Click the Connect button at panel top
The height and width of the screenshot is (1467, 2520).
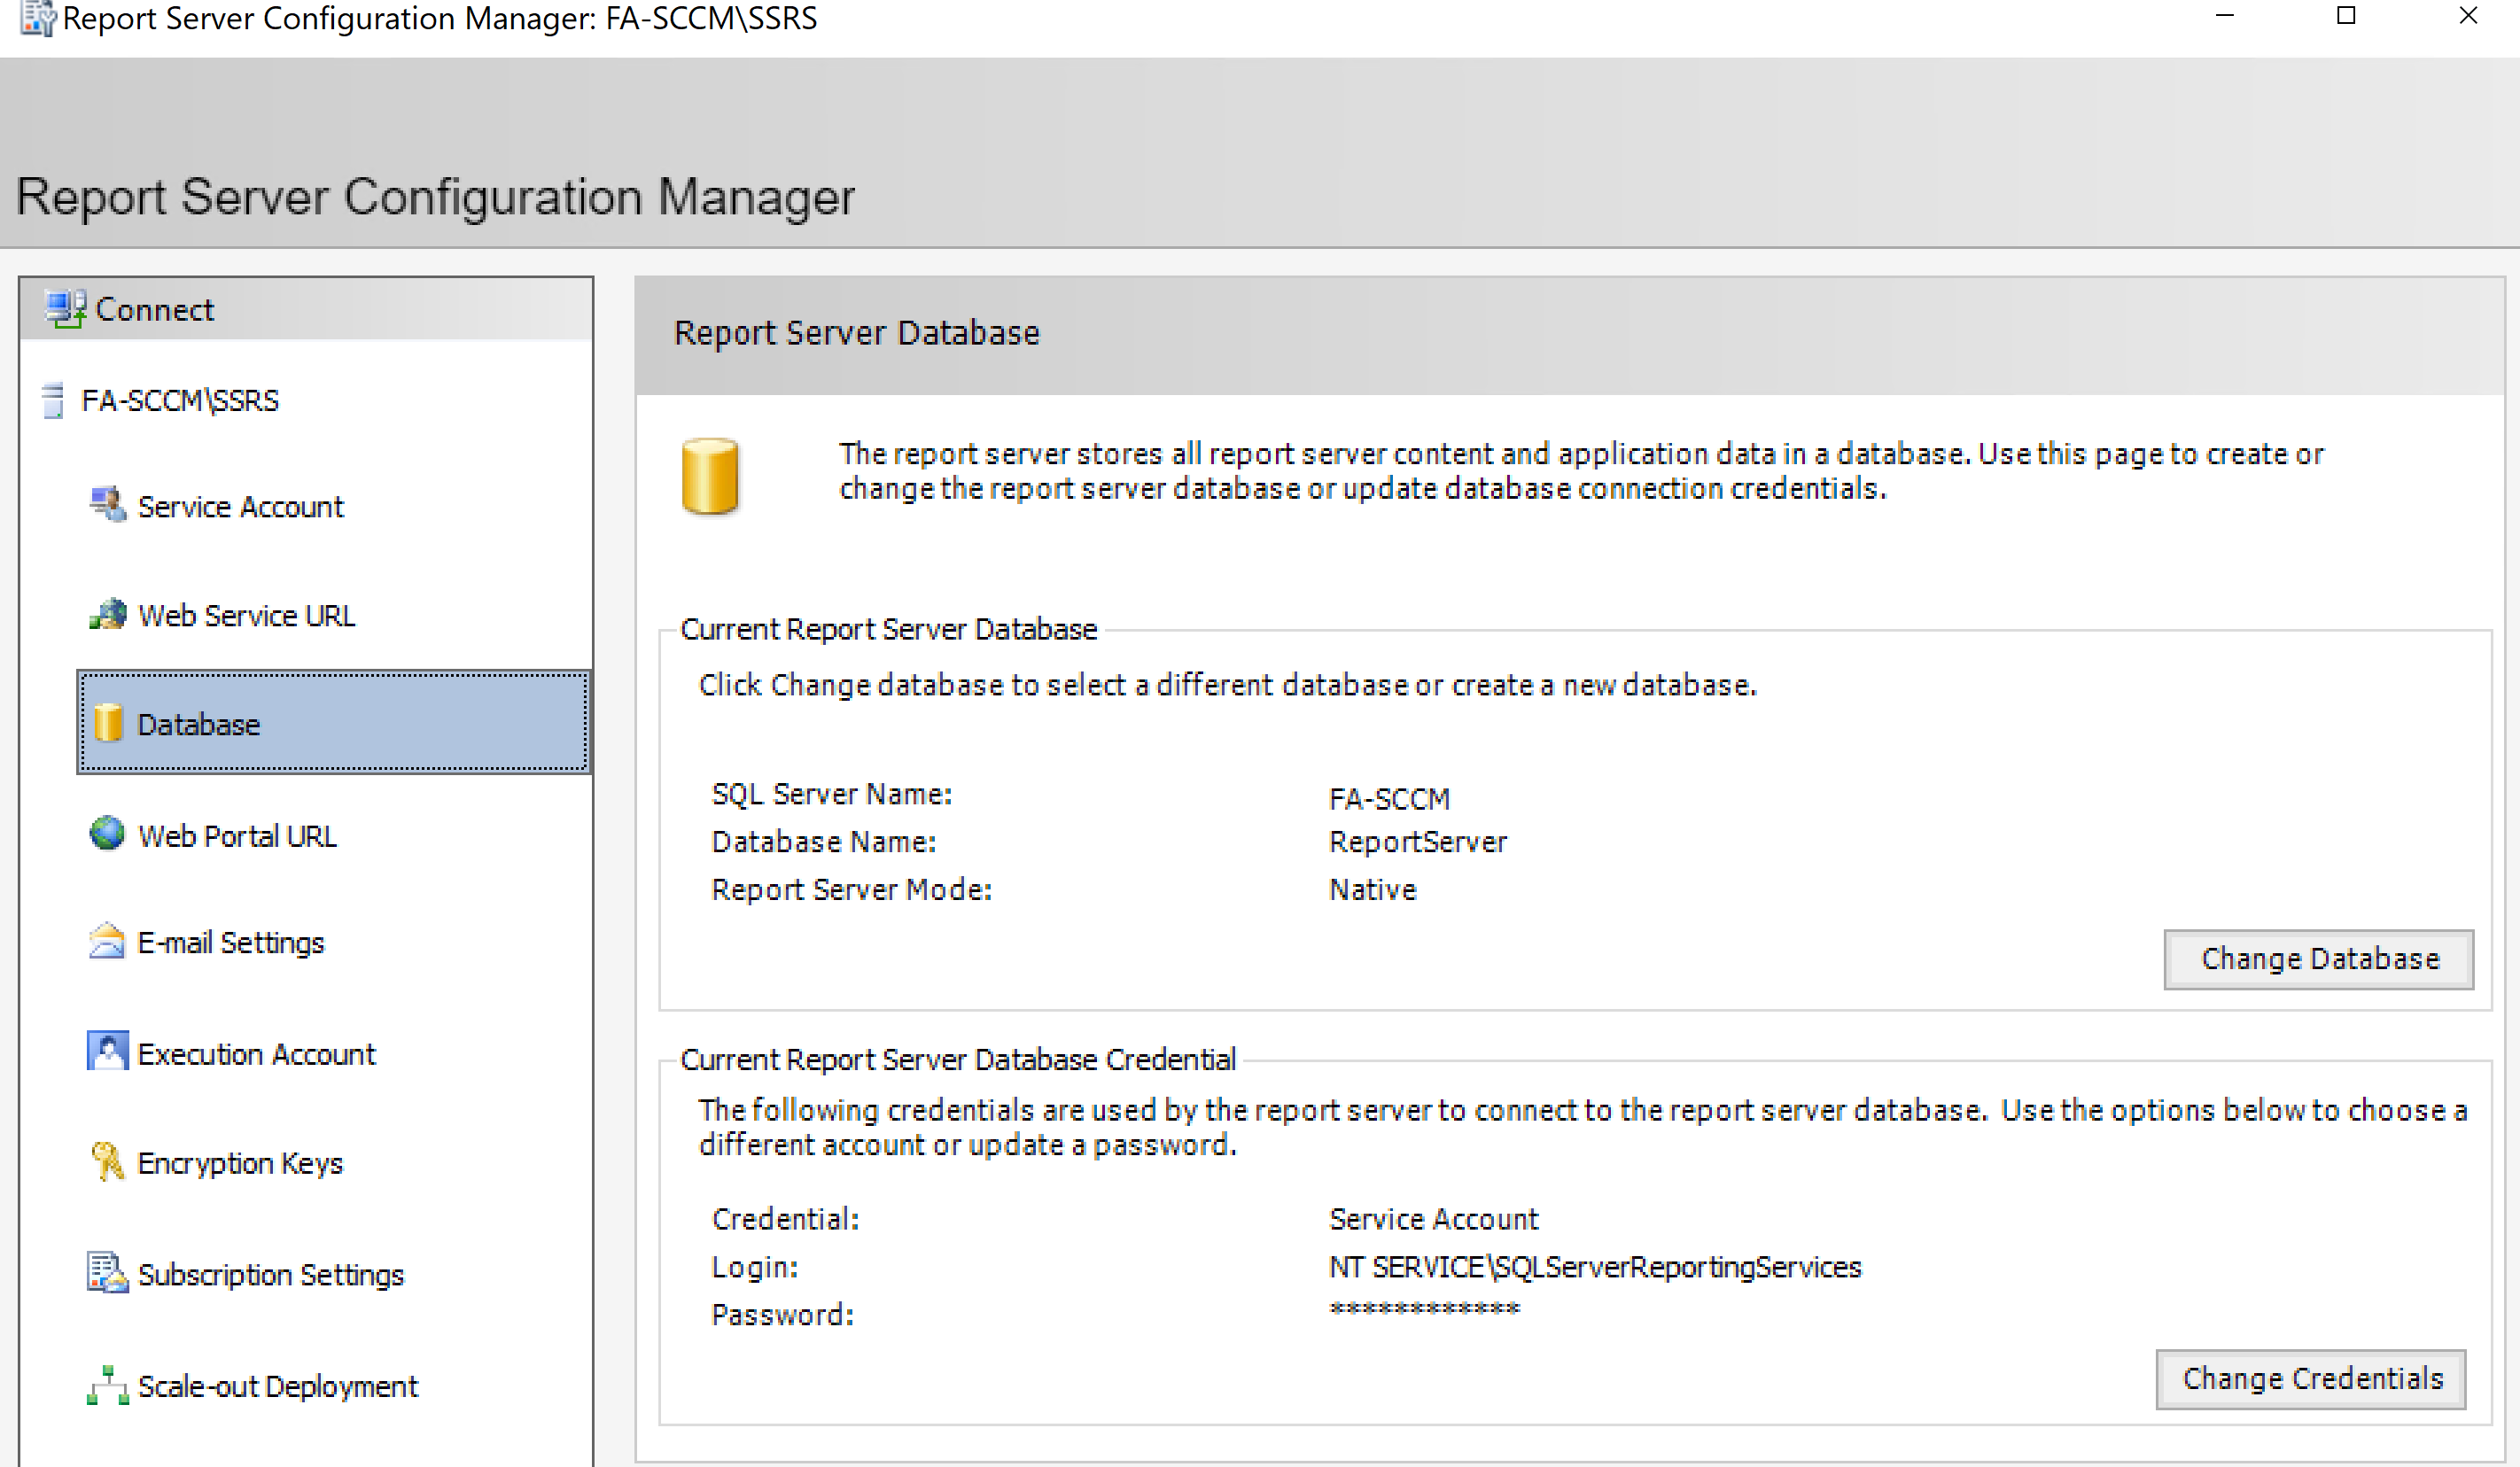coord(155,310)
